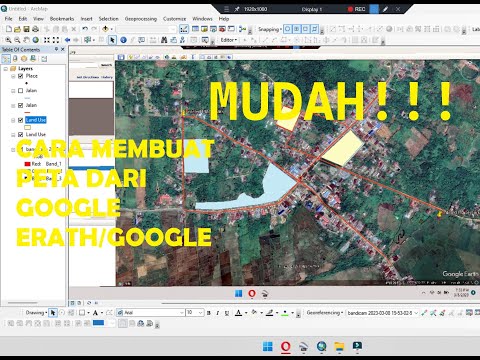This screenshot has width=480, height=360.
Task: Open the Snapping dropdown menu
Action: (269, 29)
